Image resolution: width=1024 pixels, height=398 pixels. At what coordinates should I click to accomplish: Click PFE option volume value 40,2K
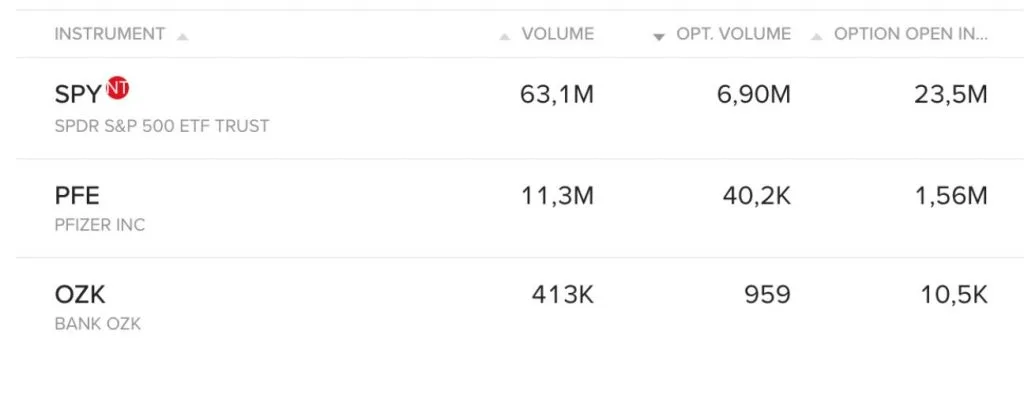tap(757, 196)
